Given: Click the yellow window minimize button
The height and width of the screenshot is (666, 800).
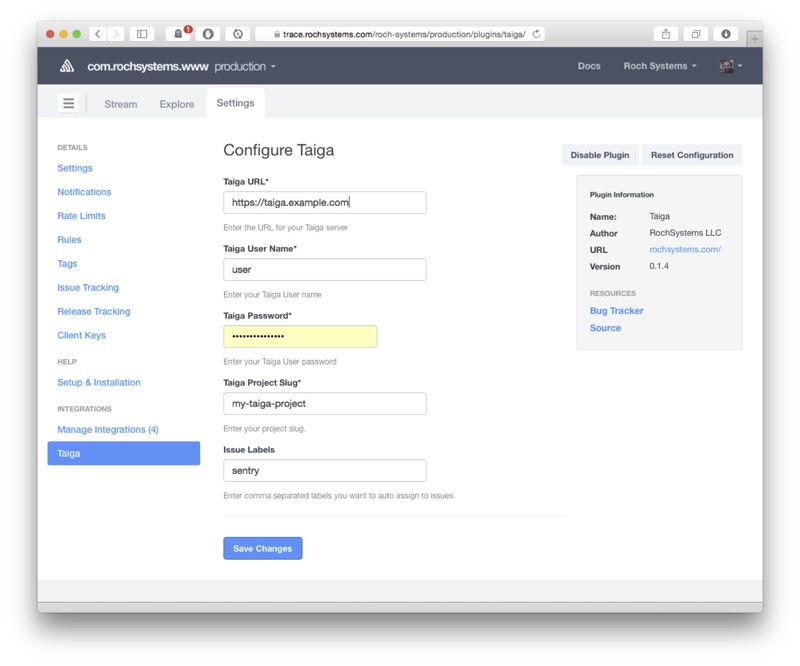Looking at the screenshot, I should pyautogui.click(x=63, y=34).
